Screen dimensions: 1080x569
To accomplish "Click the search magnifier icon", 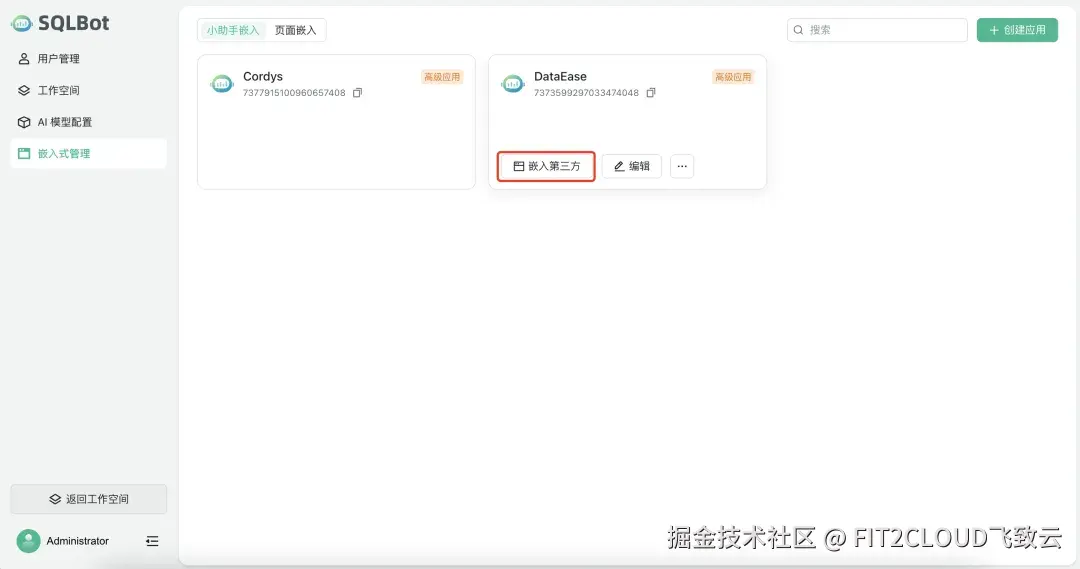I will [798, 30].
